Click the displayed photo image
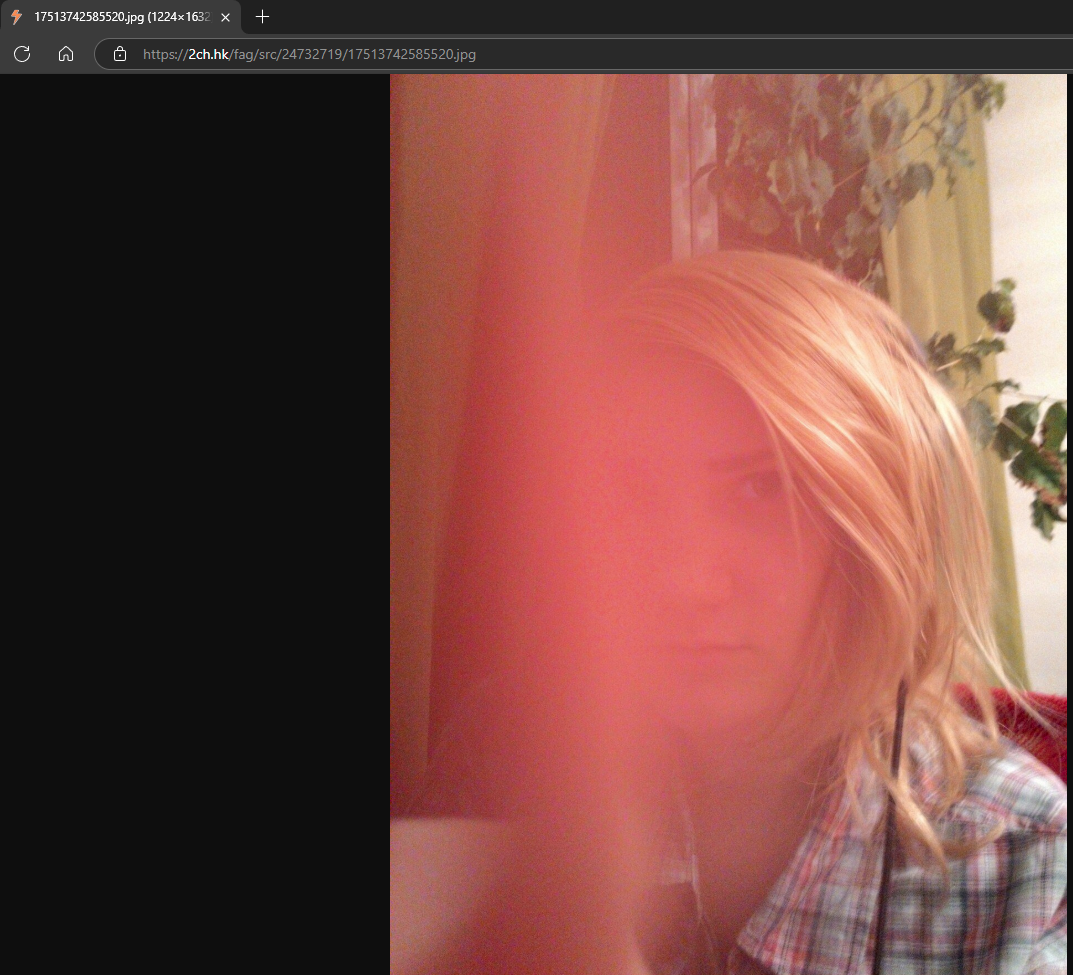This screenshot has height=975, width=1073. [728, 524]
